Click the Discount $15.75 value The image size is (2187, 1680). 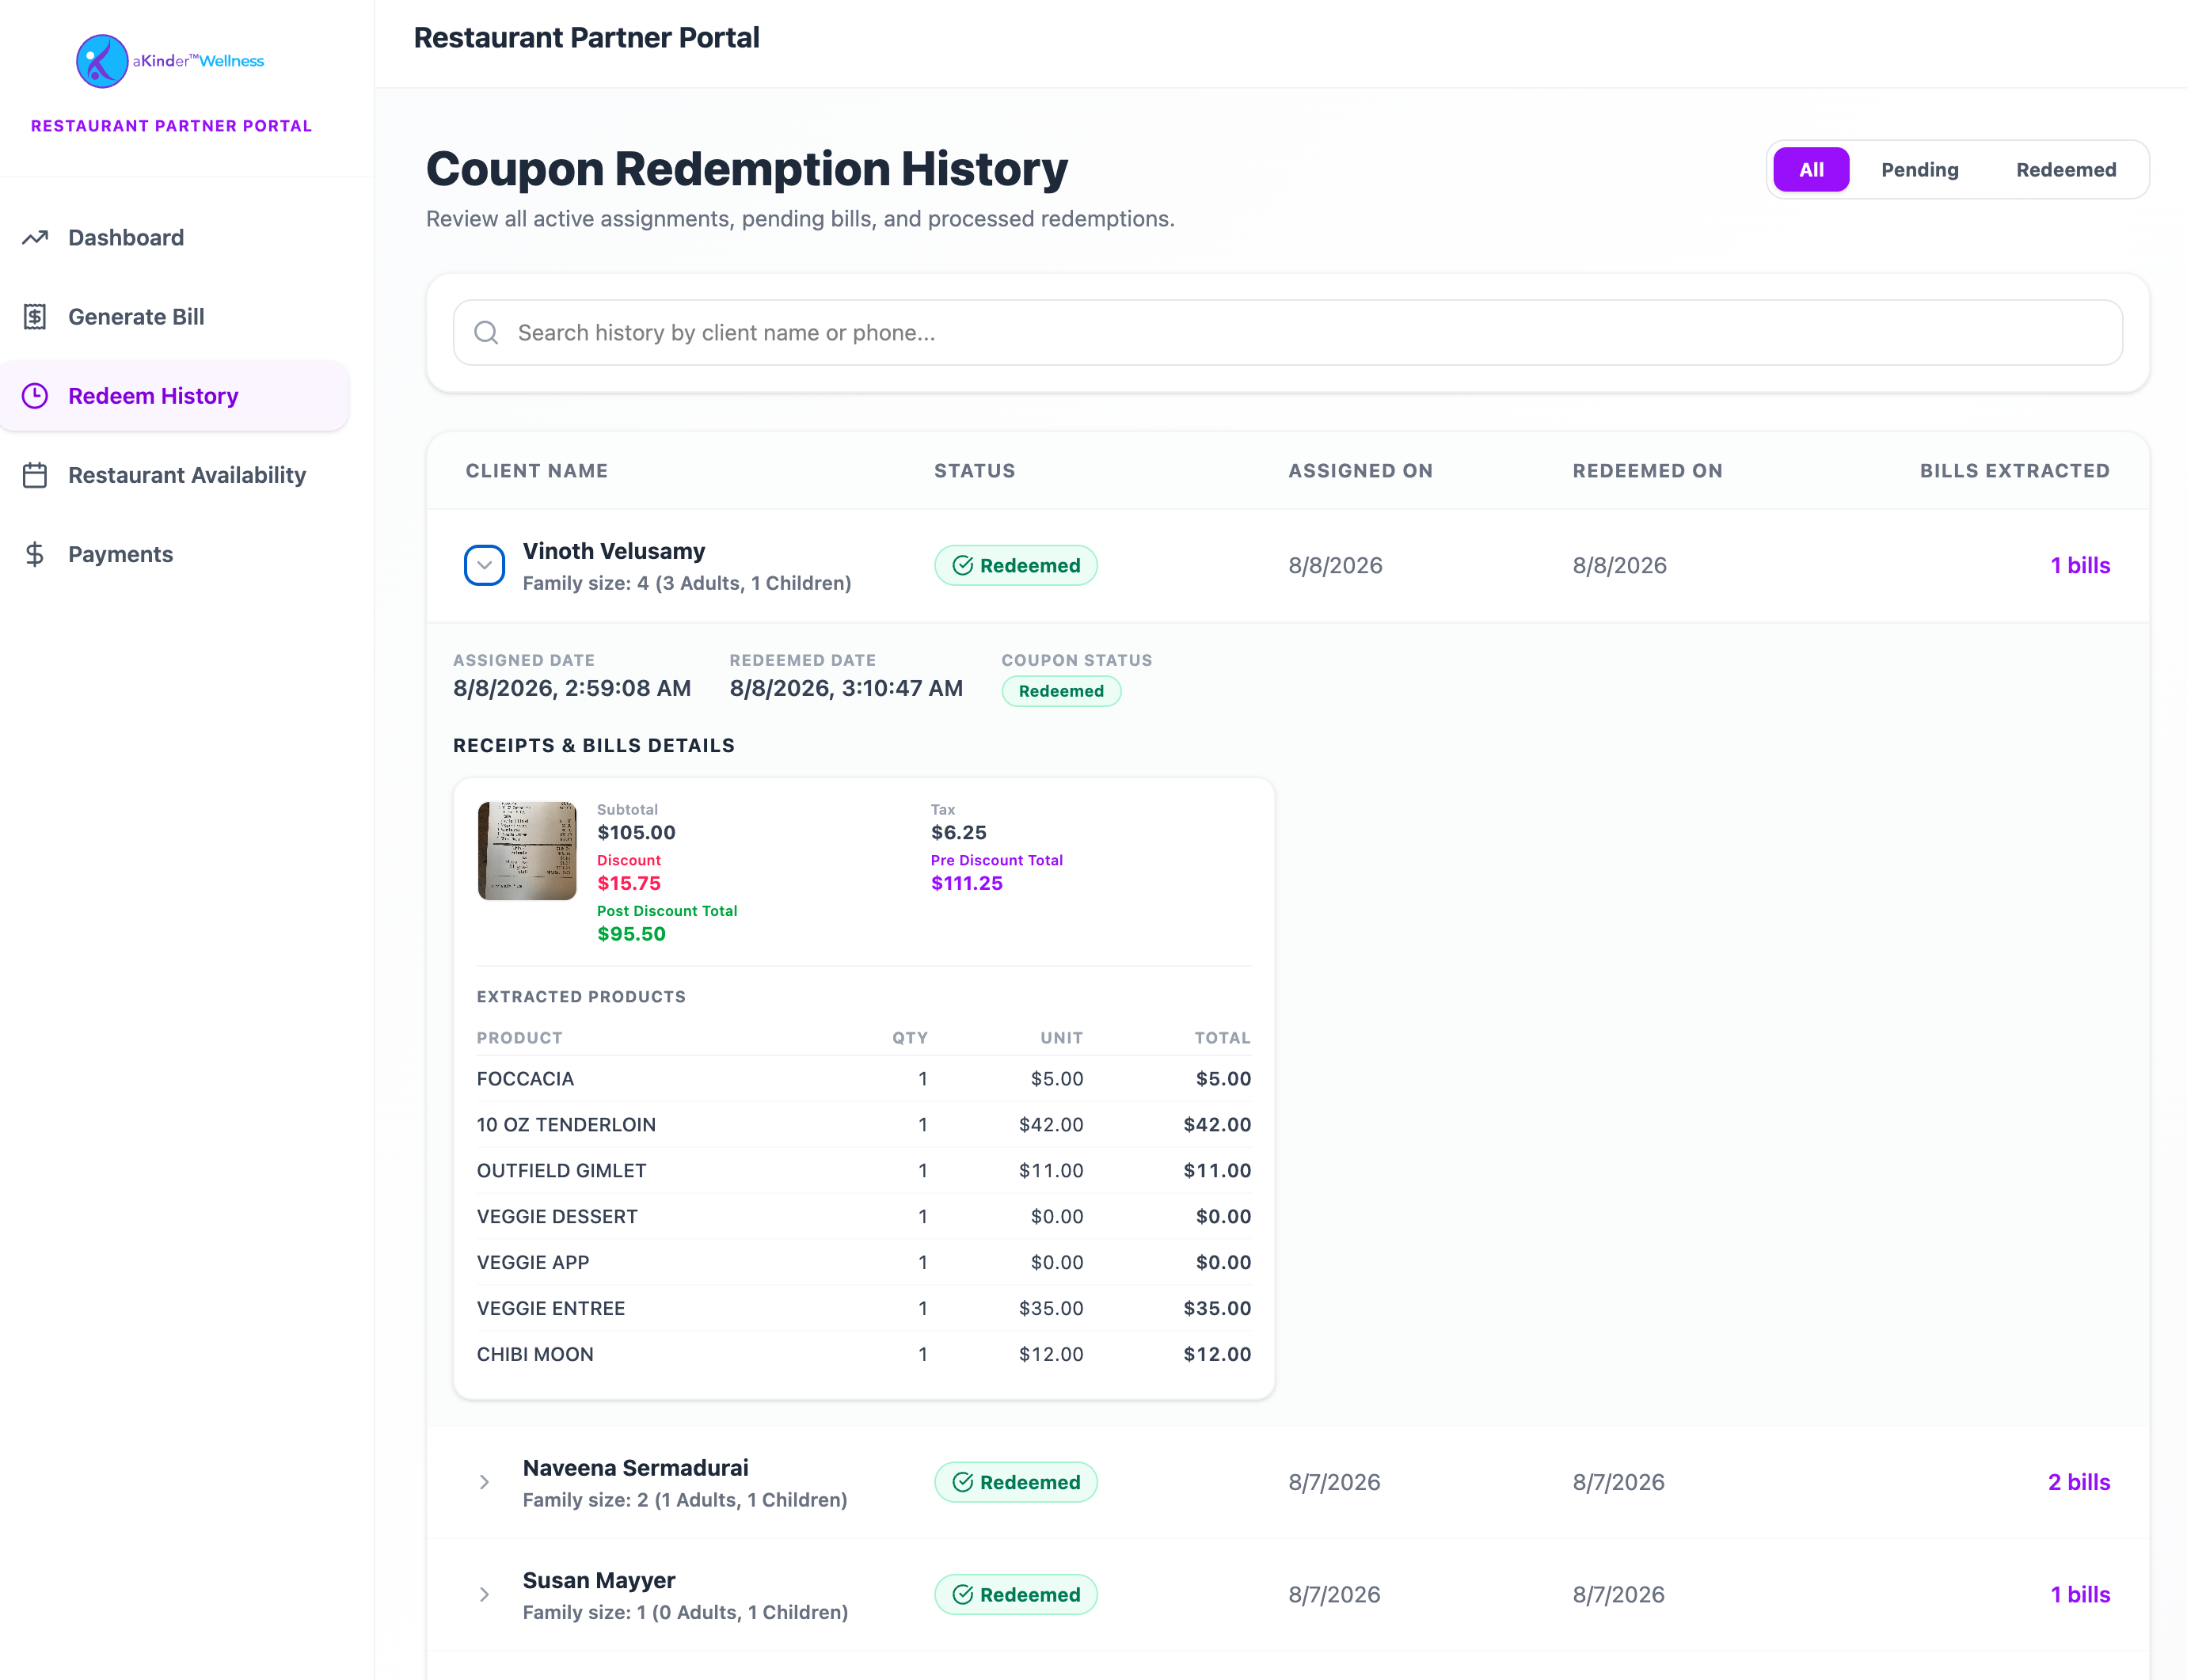(629, 883)
